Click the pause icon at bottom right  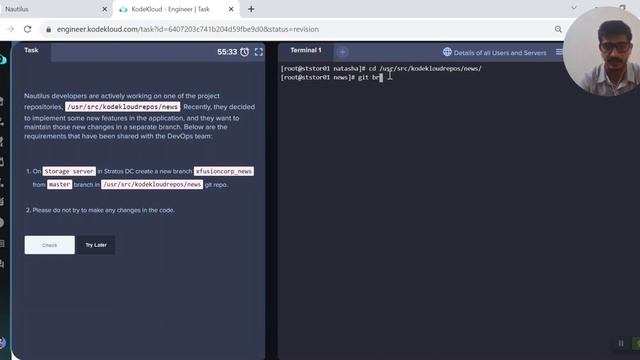pos(621,343)
